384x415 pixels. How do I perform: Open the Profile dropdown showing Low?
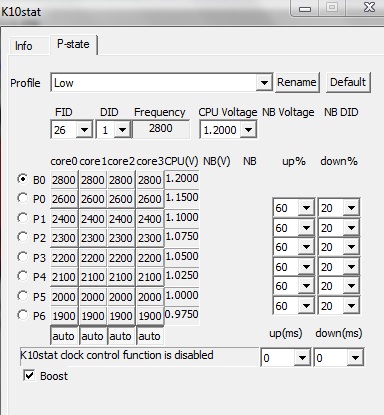pos(162,82)
